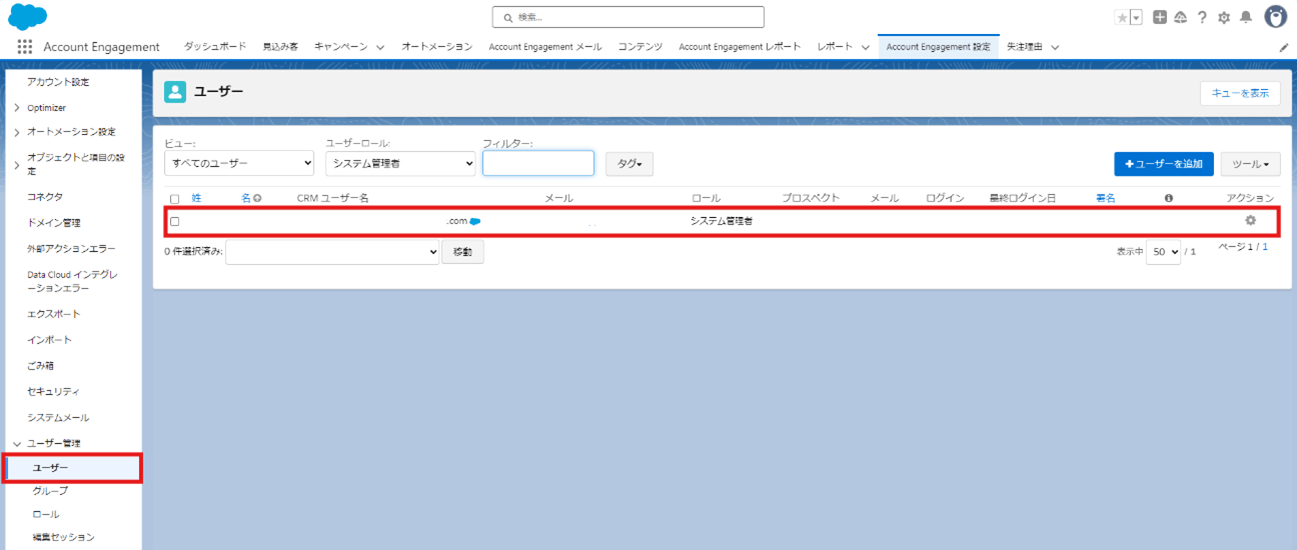Open システムメール in sidebar
Screen dimensions: 1297x550
[58, 418]
